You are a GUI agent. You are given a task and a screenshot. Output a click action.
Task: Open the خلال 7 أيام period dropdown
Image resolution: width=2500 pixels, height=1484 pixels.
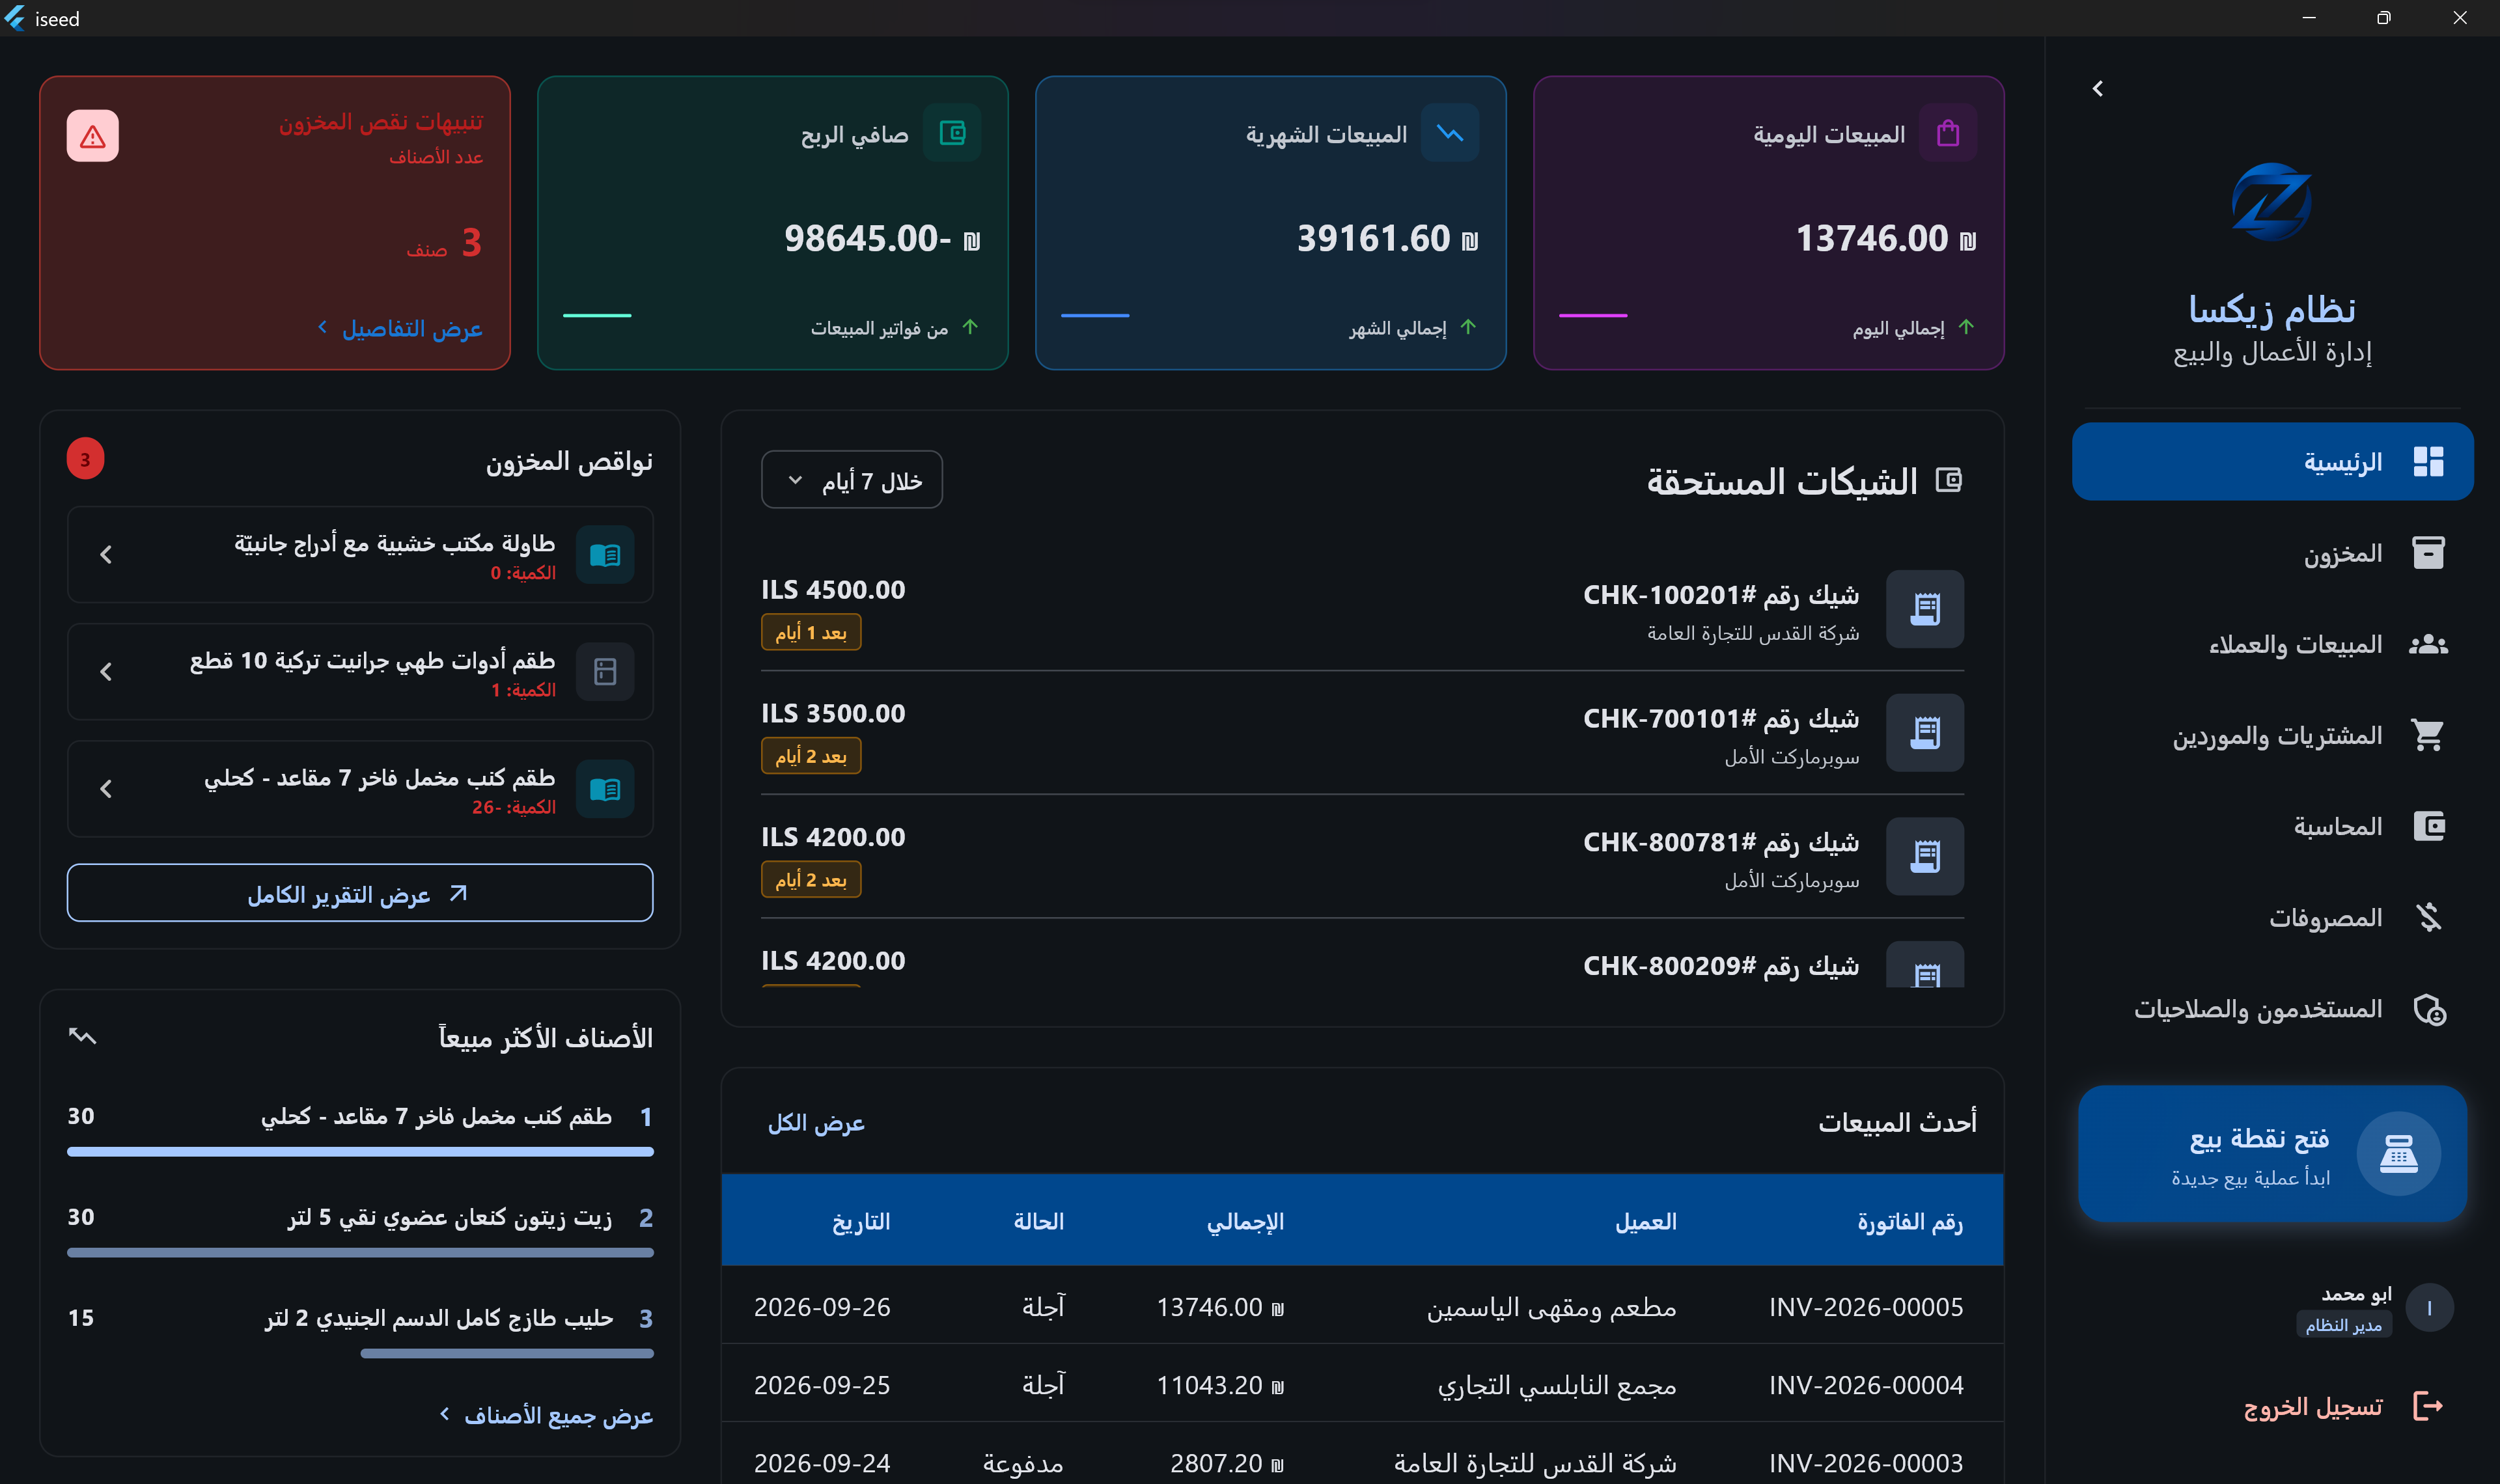point(851,480)
